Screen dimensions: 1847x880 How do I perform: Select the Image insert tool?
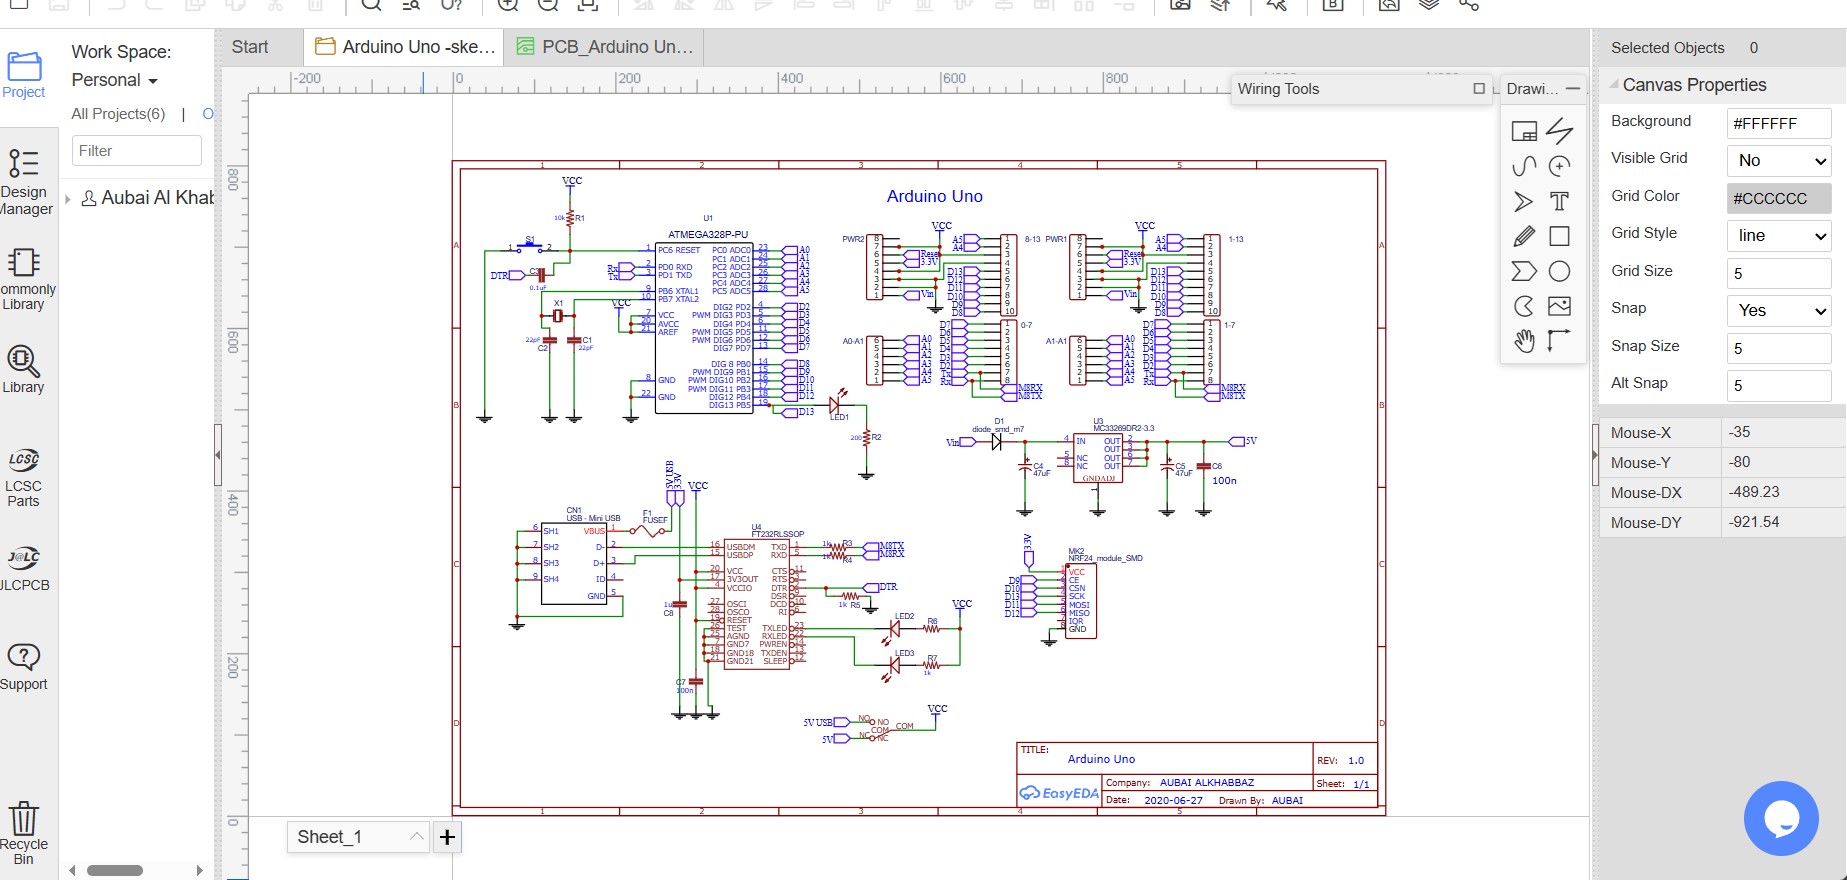click(1559, 306)
